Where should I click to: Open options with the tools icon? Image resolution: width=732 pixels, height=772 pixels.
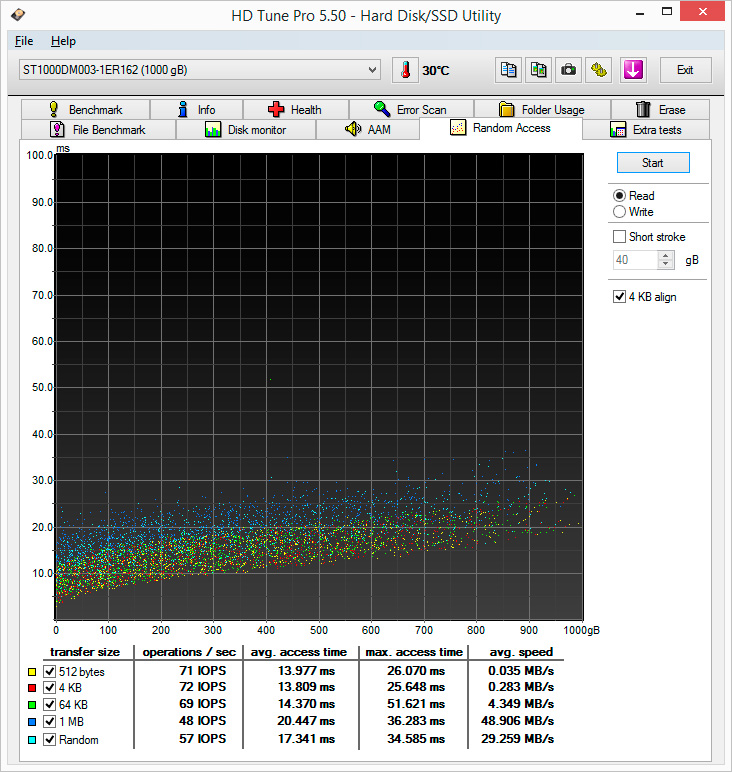coord(599,70)
